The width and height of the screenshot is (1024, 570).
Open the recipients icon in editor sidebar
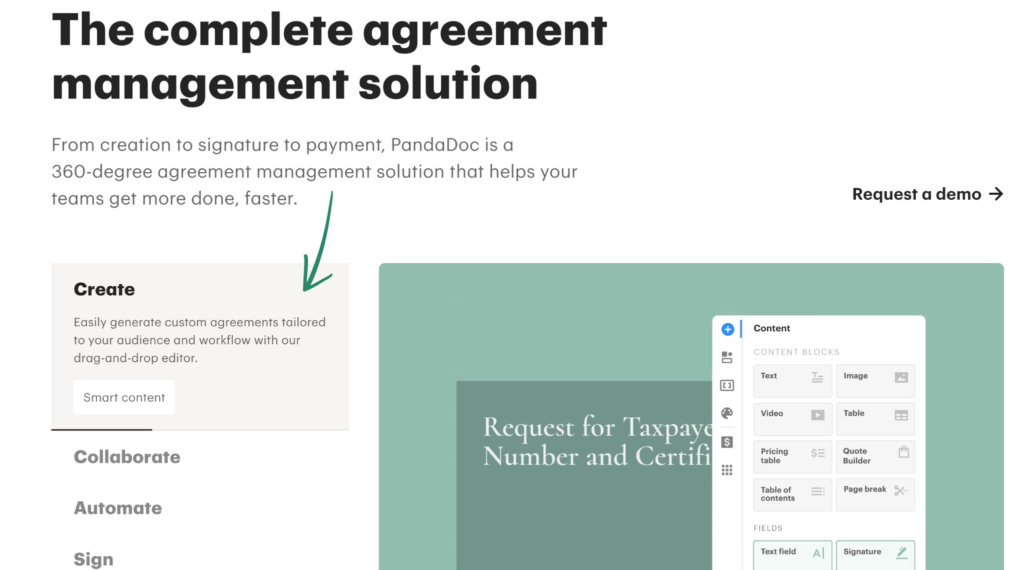click(727, 357)
